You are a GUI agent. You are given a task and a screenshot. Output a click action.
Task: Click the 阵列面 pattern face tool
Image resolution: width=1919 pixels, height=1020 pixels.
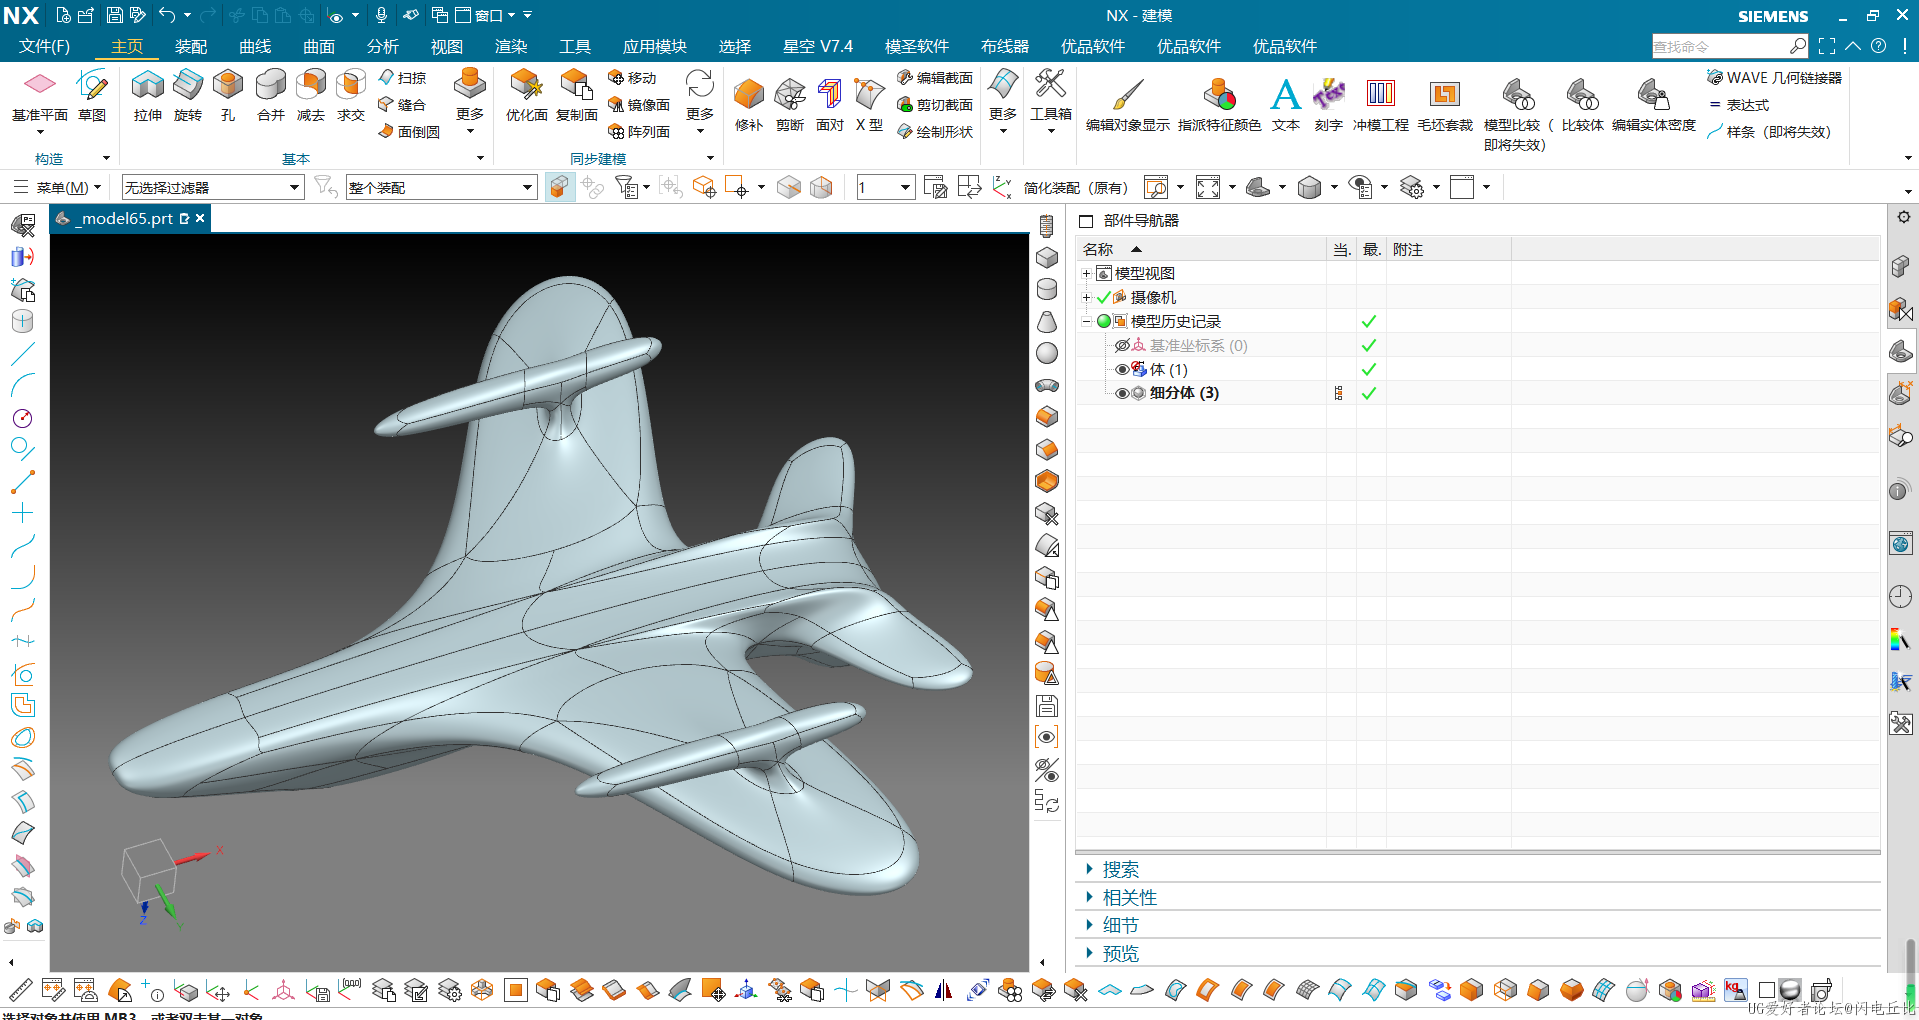(639, 132)
